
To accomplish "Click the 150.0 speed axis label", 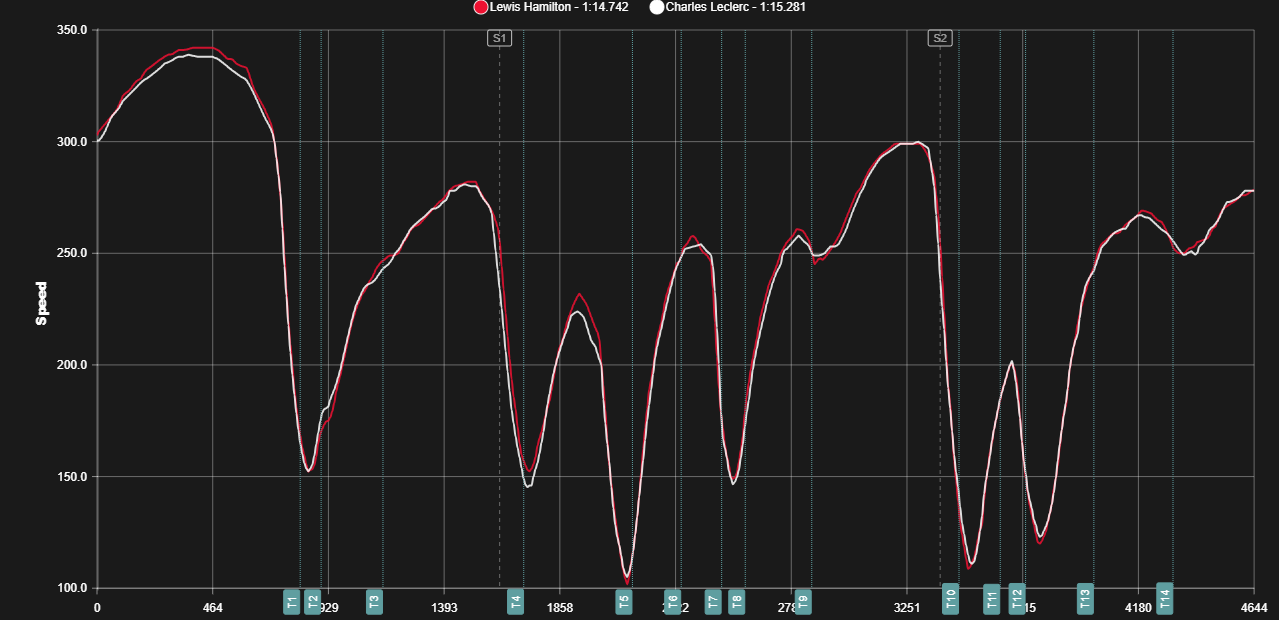I will tap(73, 477).
